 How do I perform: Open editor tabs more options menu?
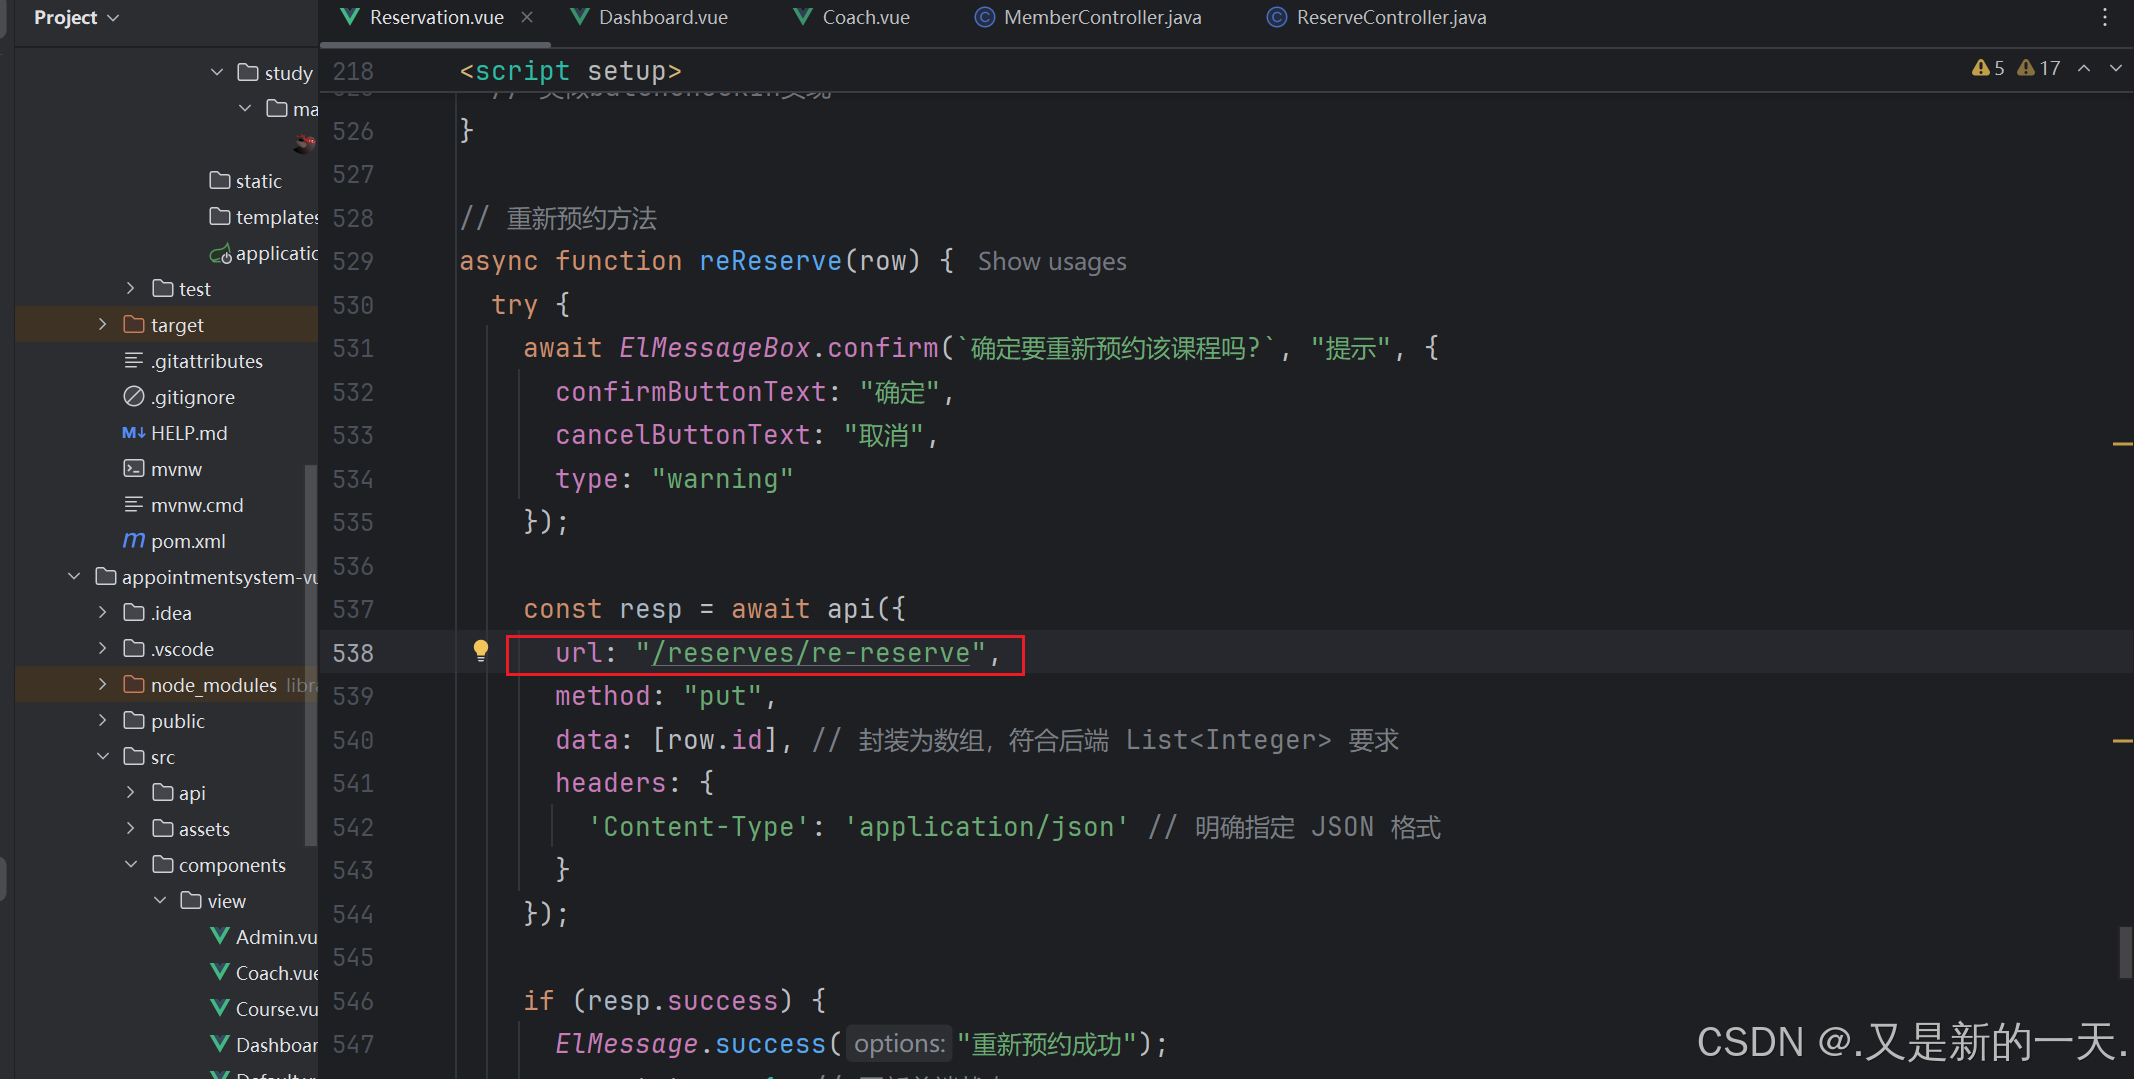pos(2104,18)
